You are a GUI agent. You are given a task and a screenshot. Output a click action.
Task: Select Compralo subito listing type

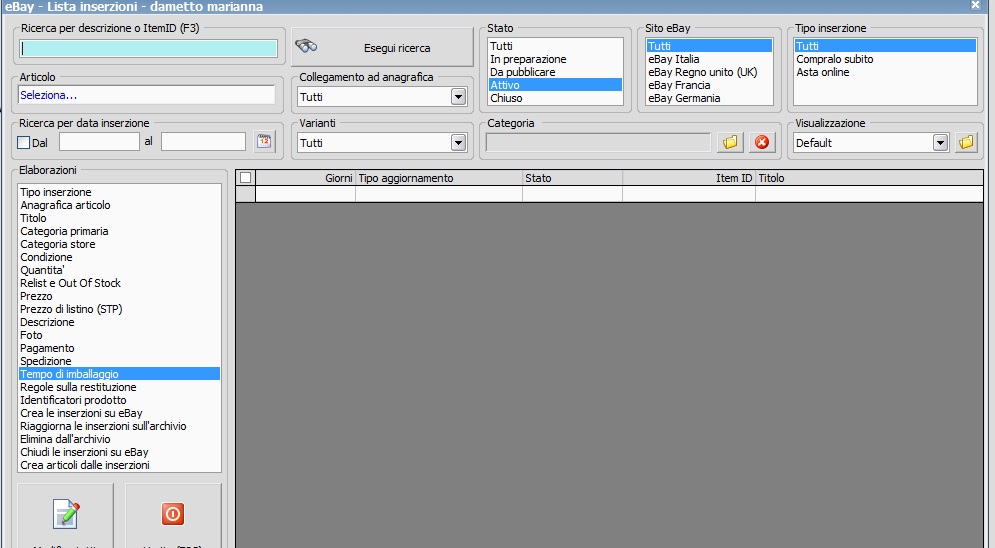[x=885, y=59]
